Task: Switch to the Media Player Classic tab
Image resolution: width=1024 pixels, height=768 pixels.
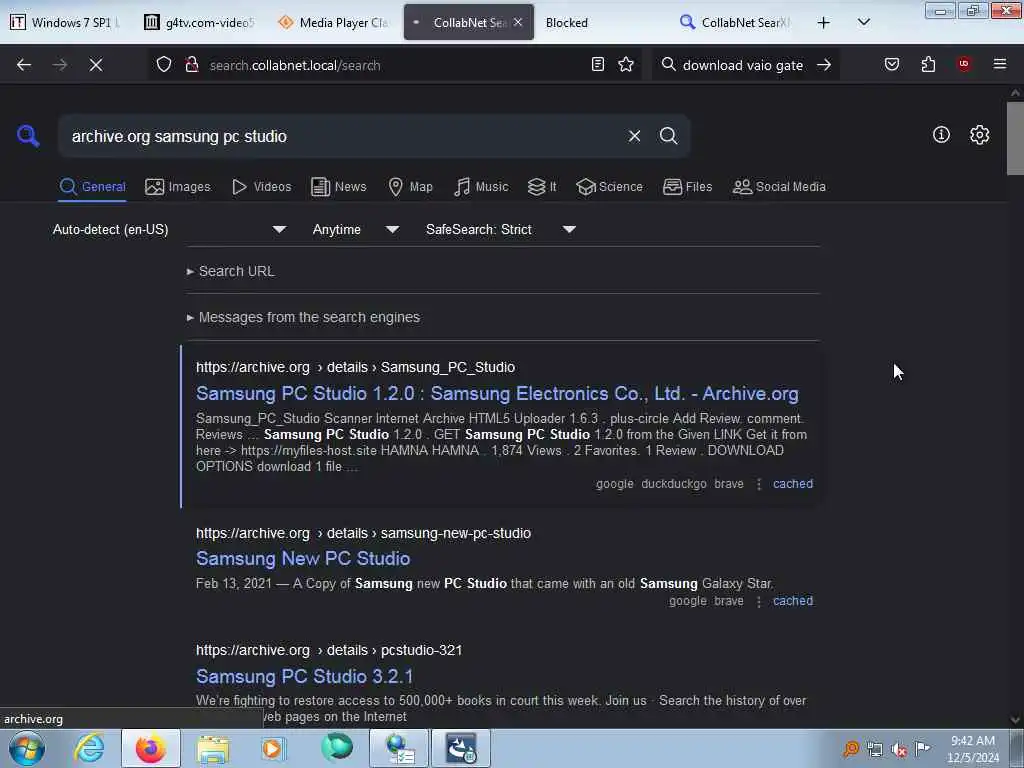Action: pyautogui.click(x=333, y=23)
